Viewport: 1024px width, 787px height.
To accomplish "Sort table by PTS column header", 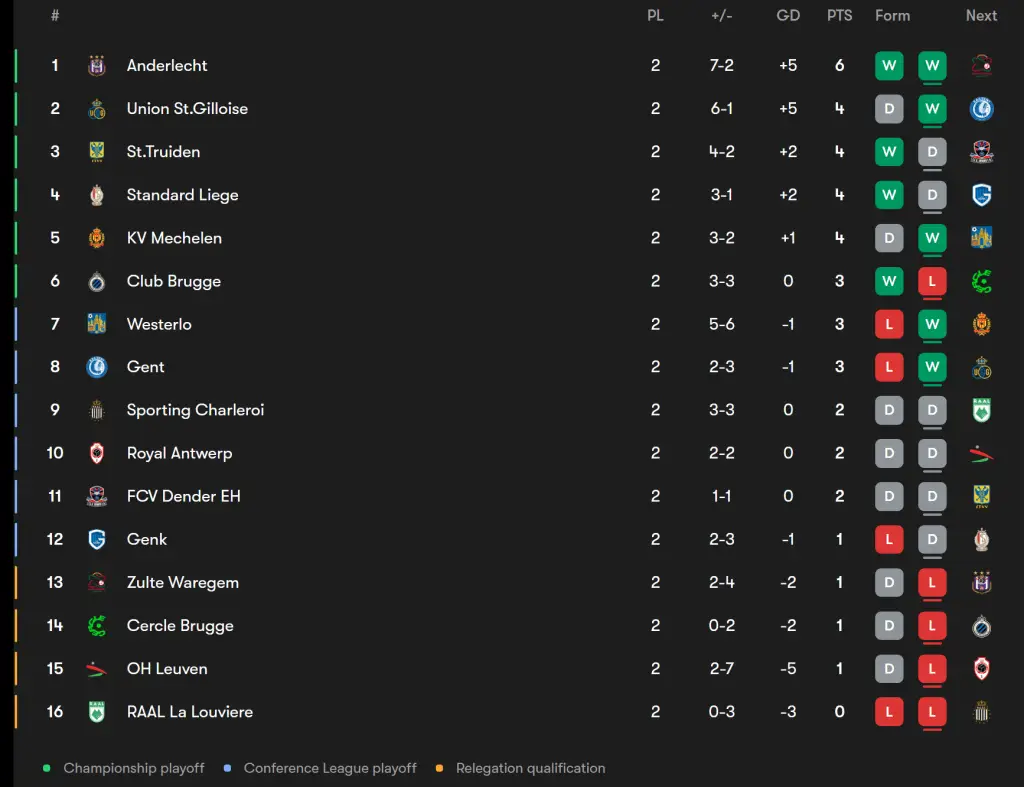I will pyautogui.click(x=839, y=16).
